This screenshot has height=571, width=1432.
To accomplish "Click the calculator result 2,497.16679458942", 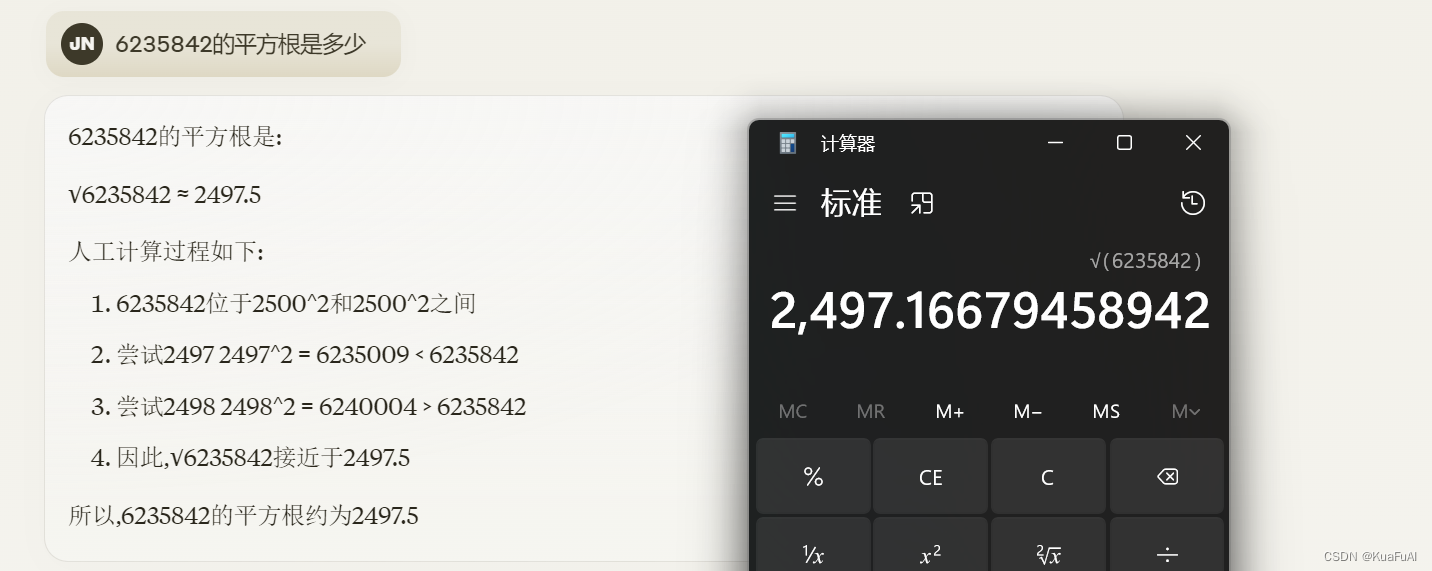I will click(x=989, y=311).
